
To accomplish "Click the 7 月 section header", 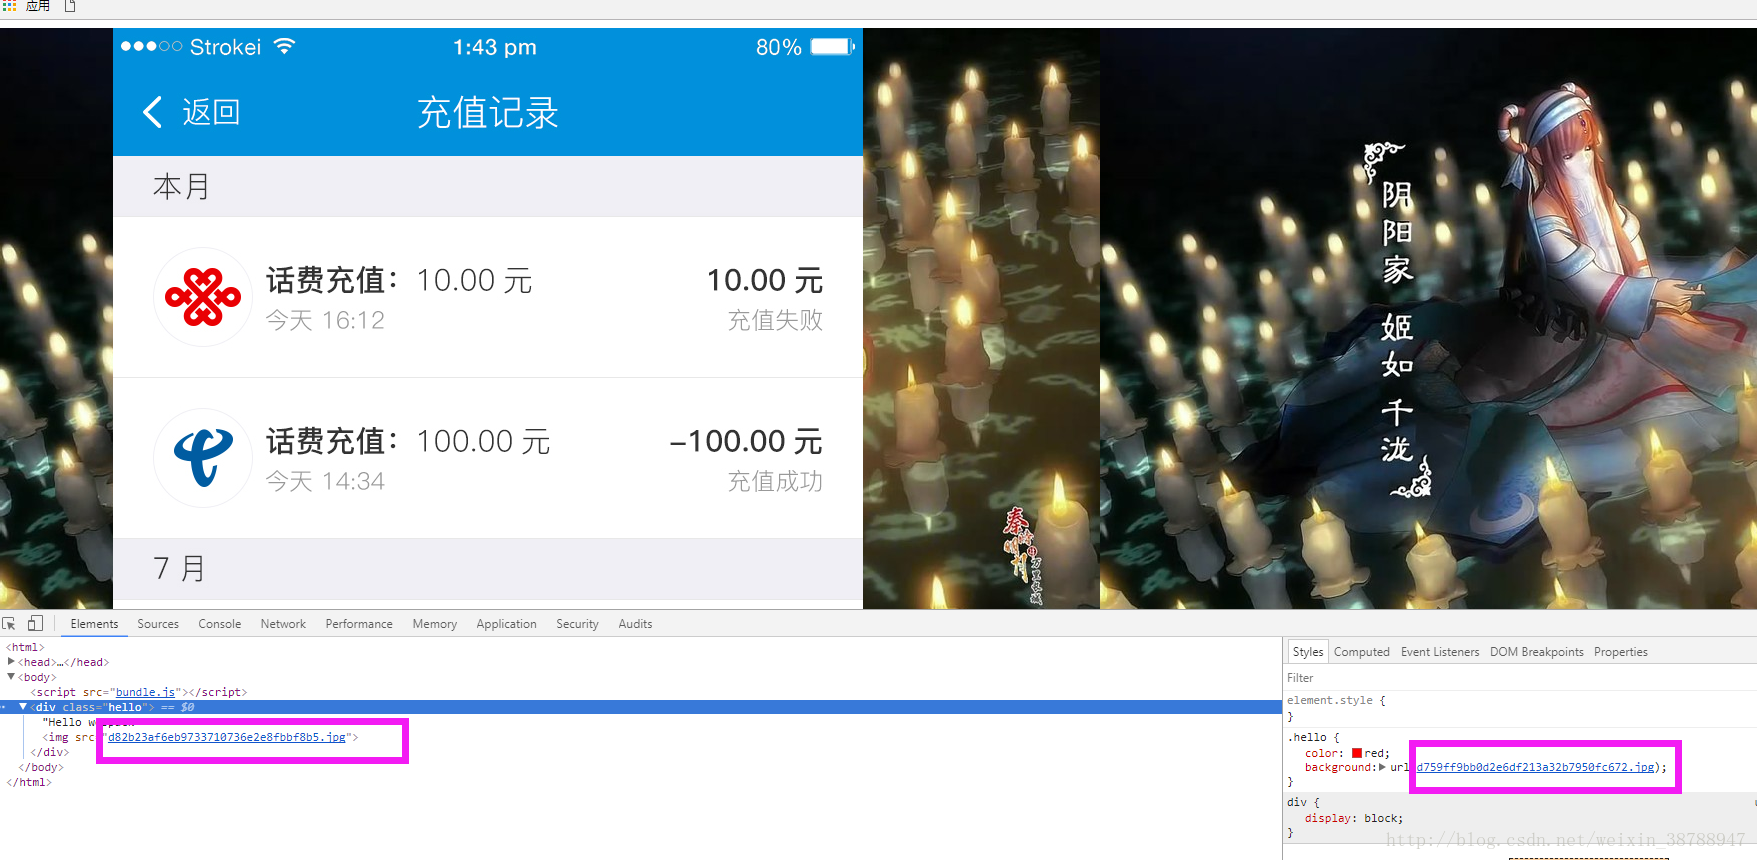I will coord(488,568).
